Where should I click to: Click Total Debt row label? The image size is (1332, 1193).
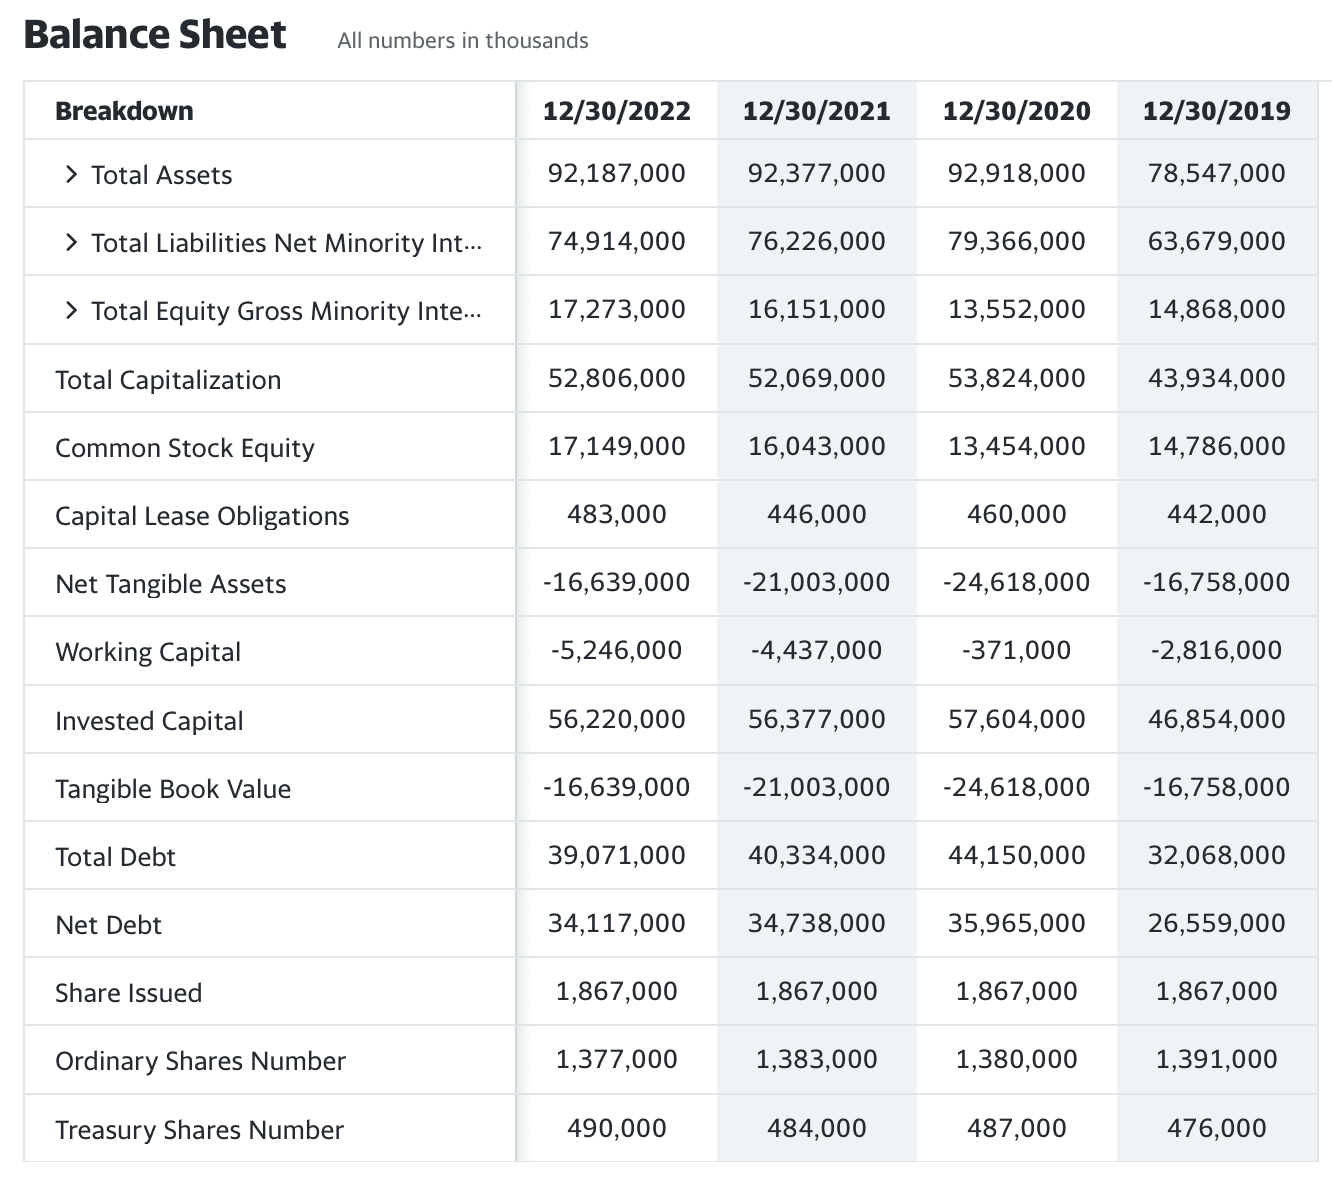pos(115,857)
